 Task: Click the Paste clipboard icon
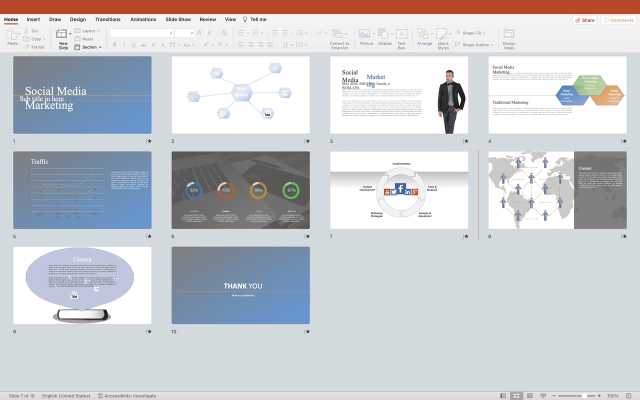(12, 36)
